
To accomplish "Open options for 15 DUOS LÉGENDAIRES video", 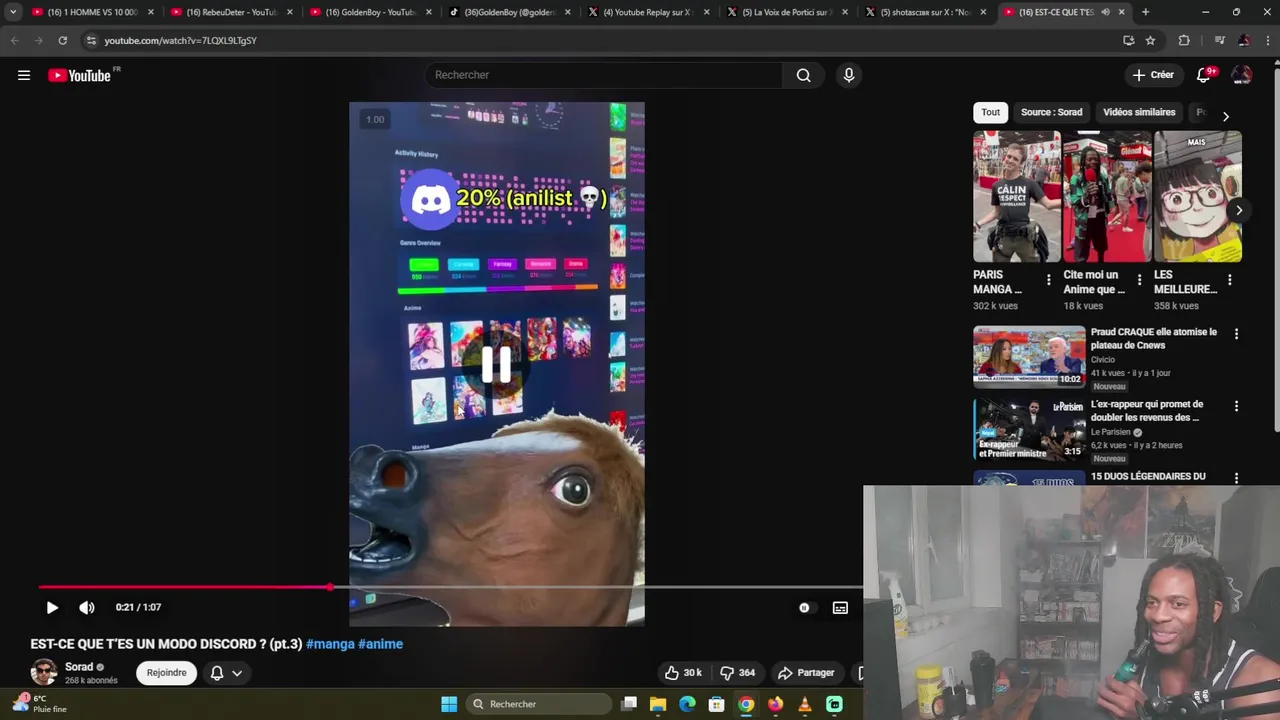I will [1236, 479].
